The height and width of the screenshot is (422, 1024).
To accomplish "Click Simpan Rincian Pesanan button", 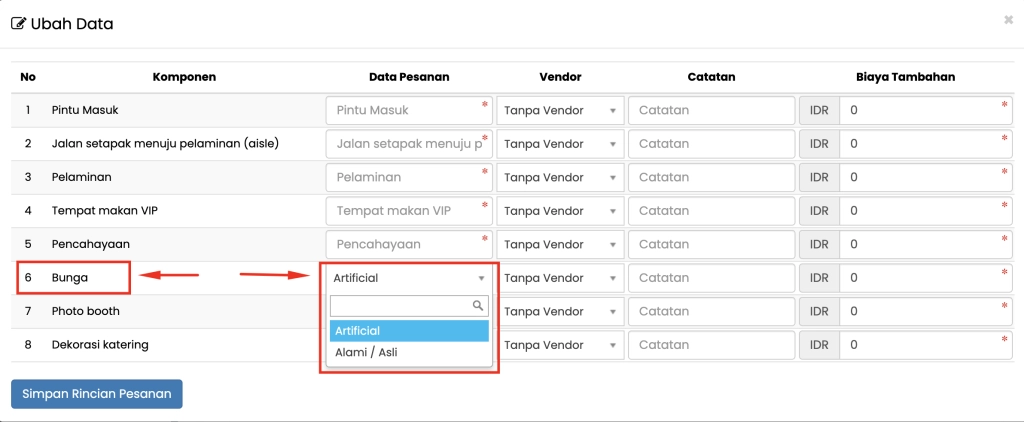I will click(x=97, y=394).
